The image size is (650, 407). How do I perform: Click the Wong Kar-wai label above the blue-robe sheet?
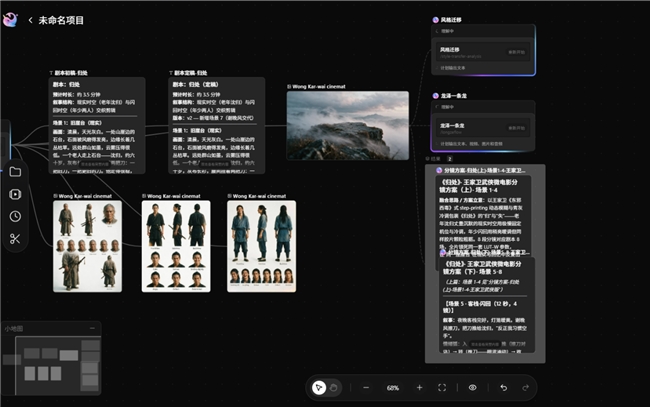tap(259, 196)
